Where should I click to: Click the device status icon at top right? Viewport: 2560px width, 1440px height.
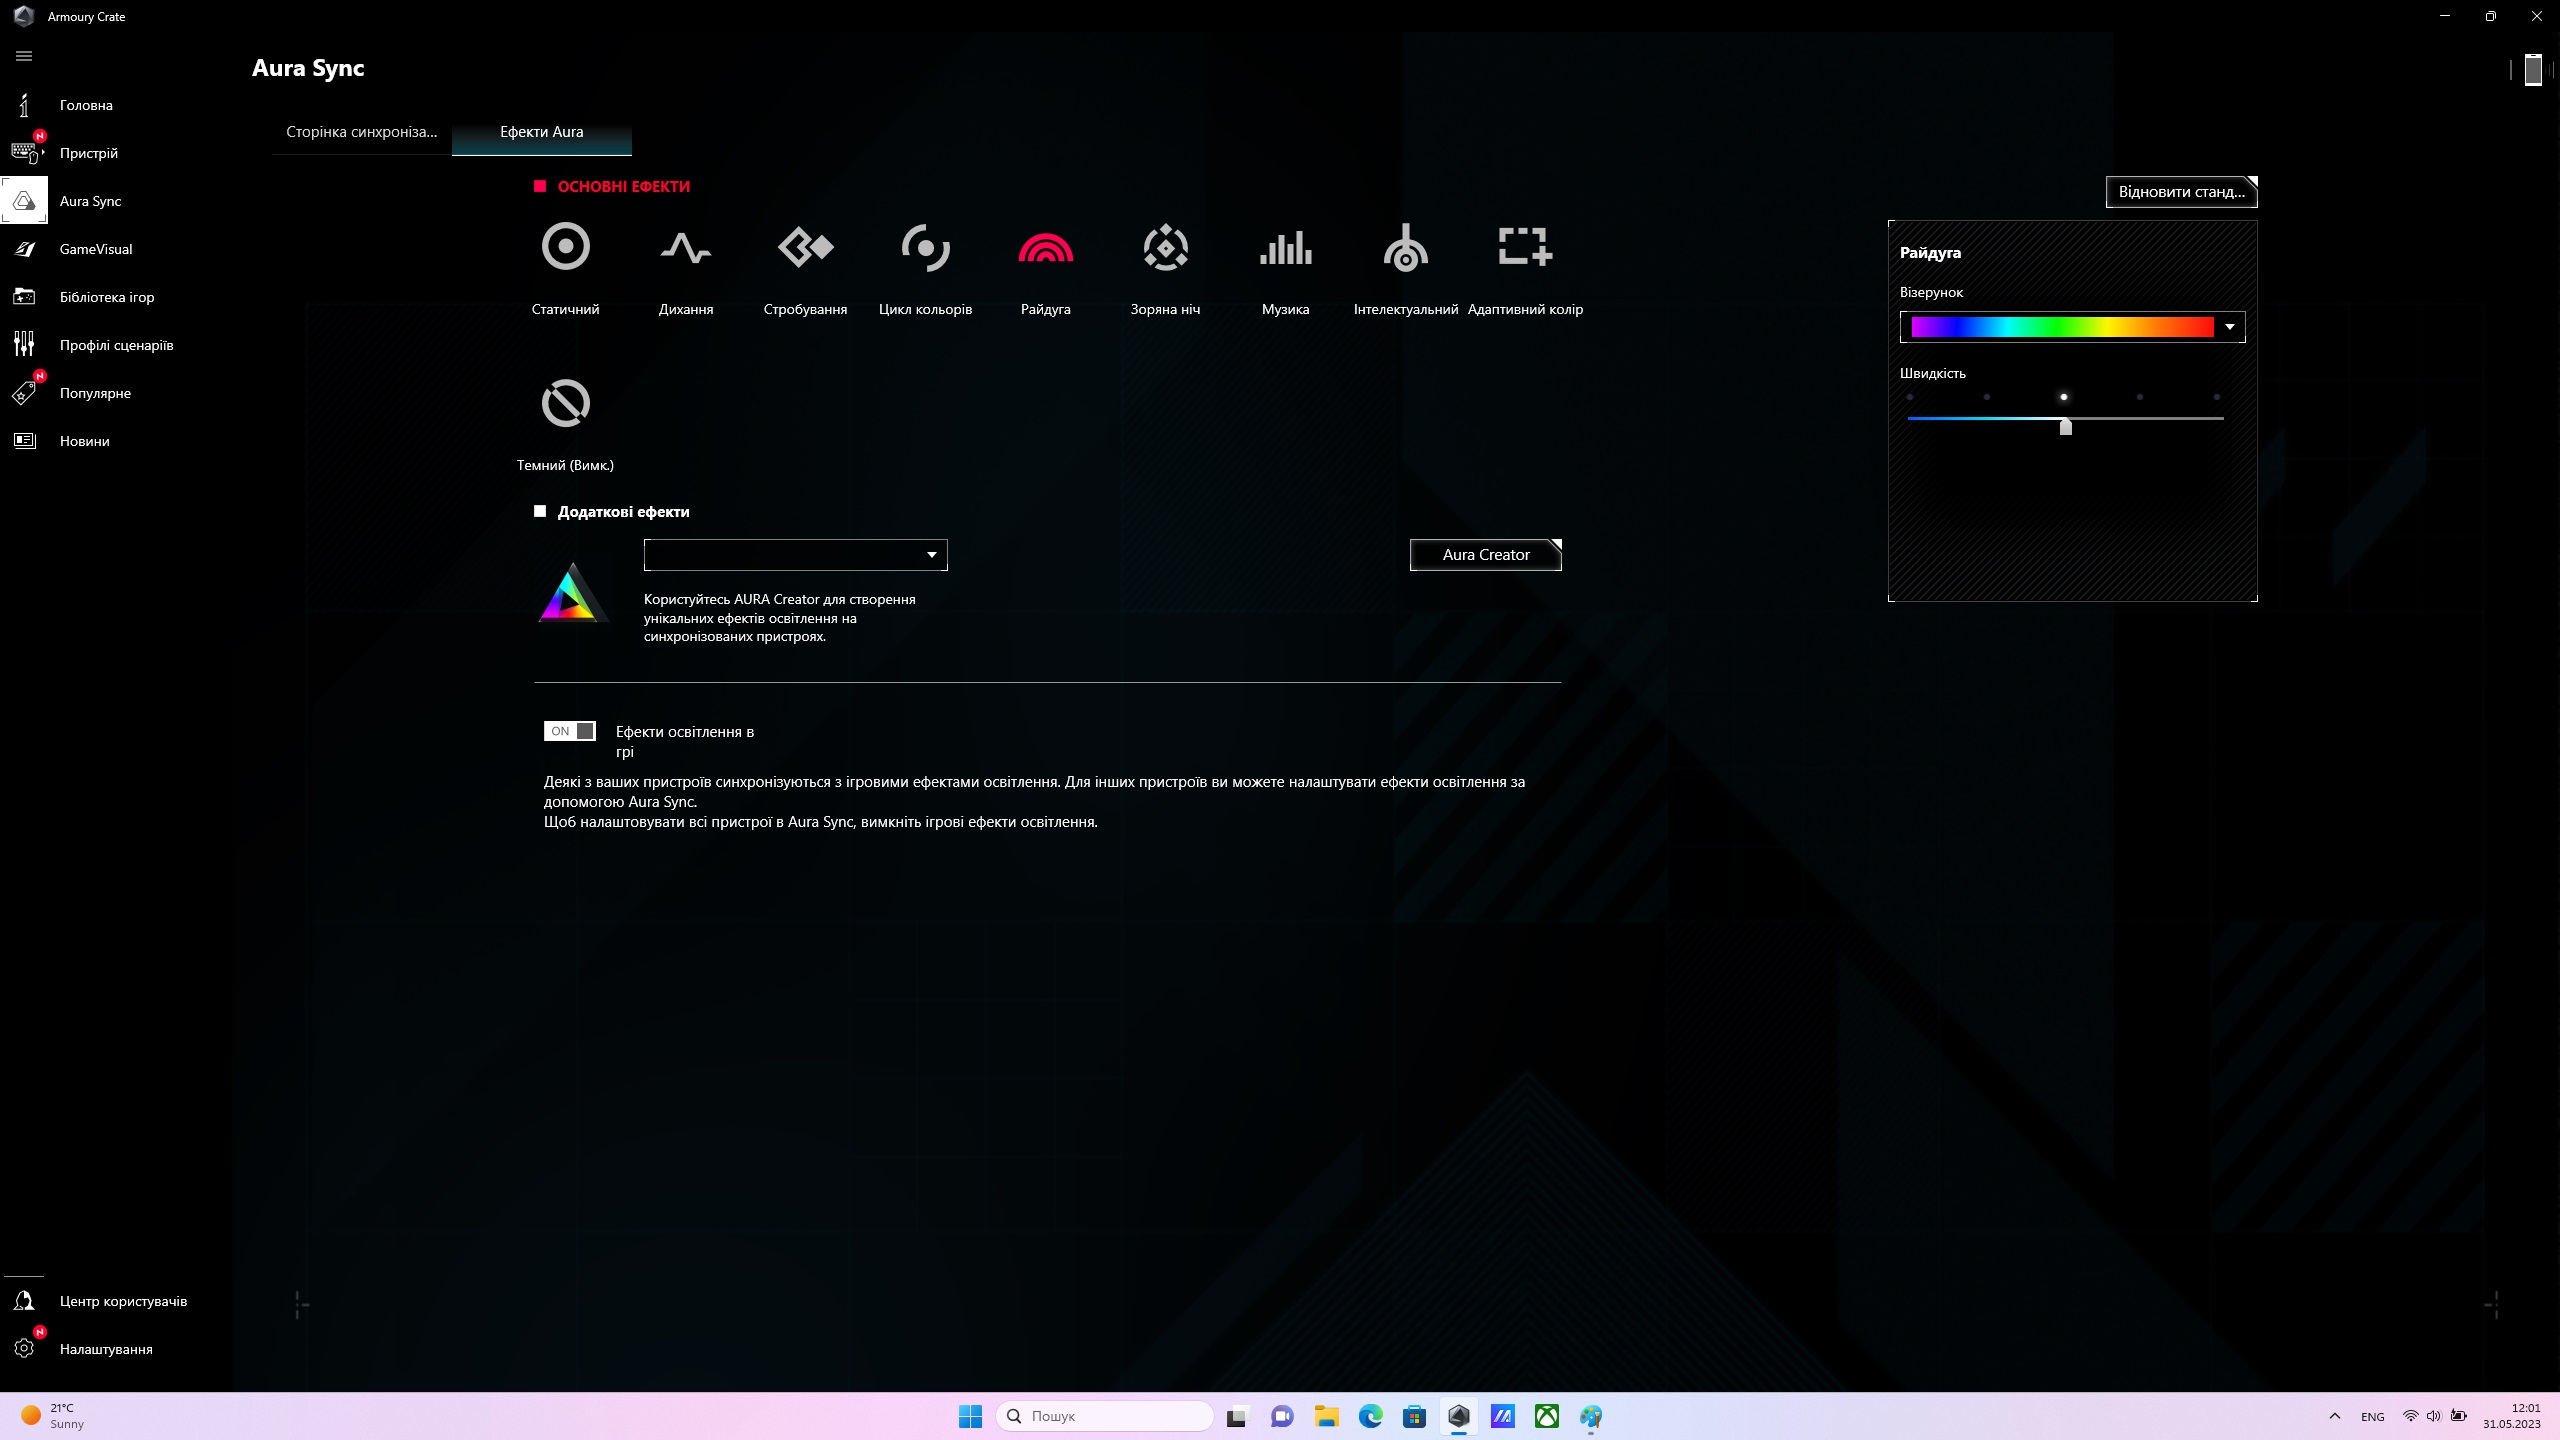coord(2532,70)
